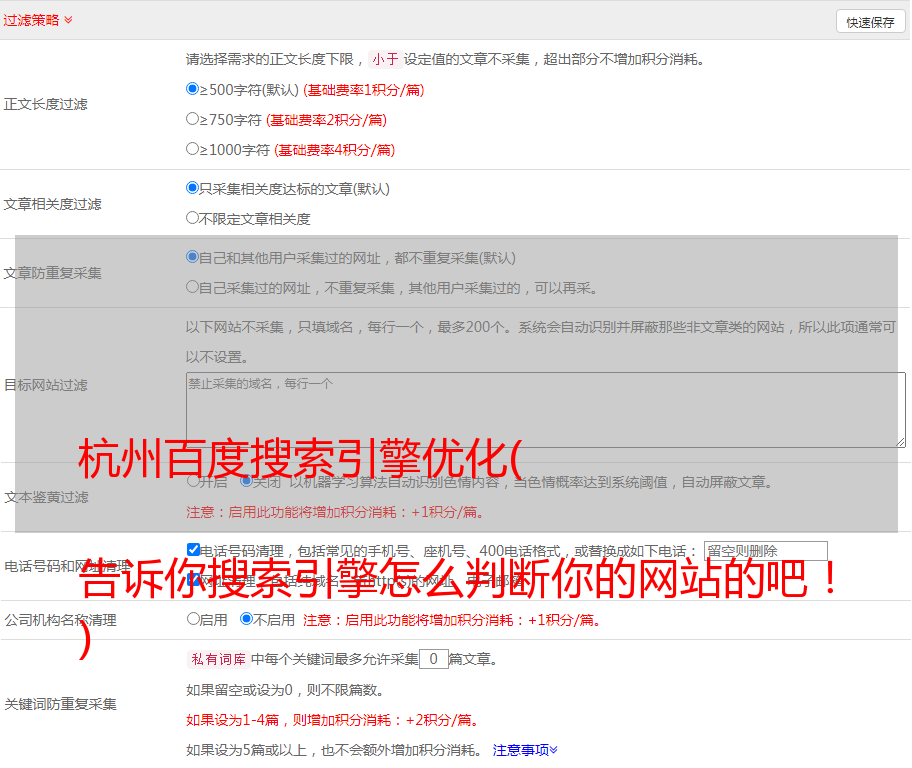Turn on 文本鉴黄过滤 with 开启 radio
The image size is (912, 768).
pos(193,481)
